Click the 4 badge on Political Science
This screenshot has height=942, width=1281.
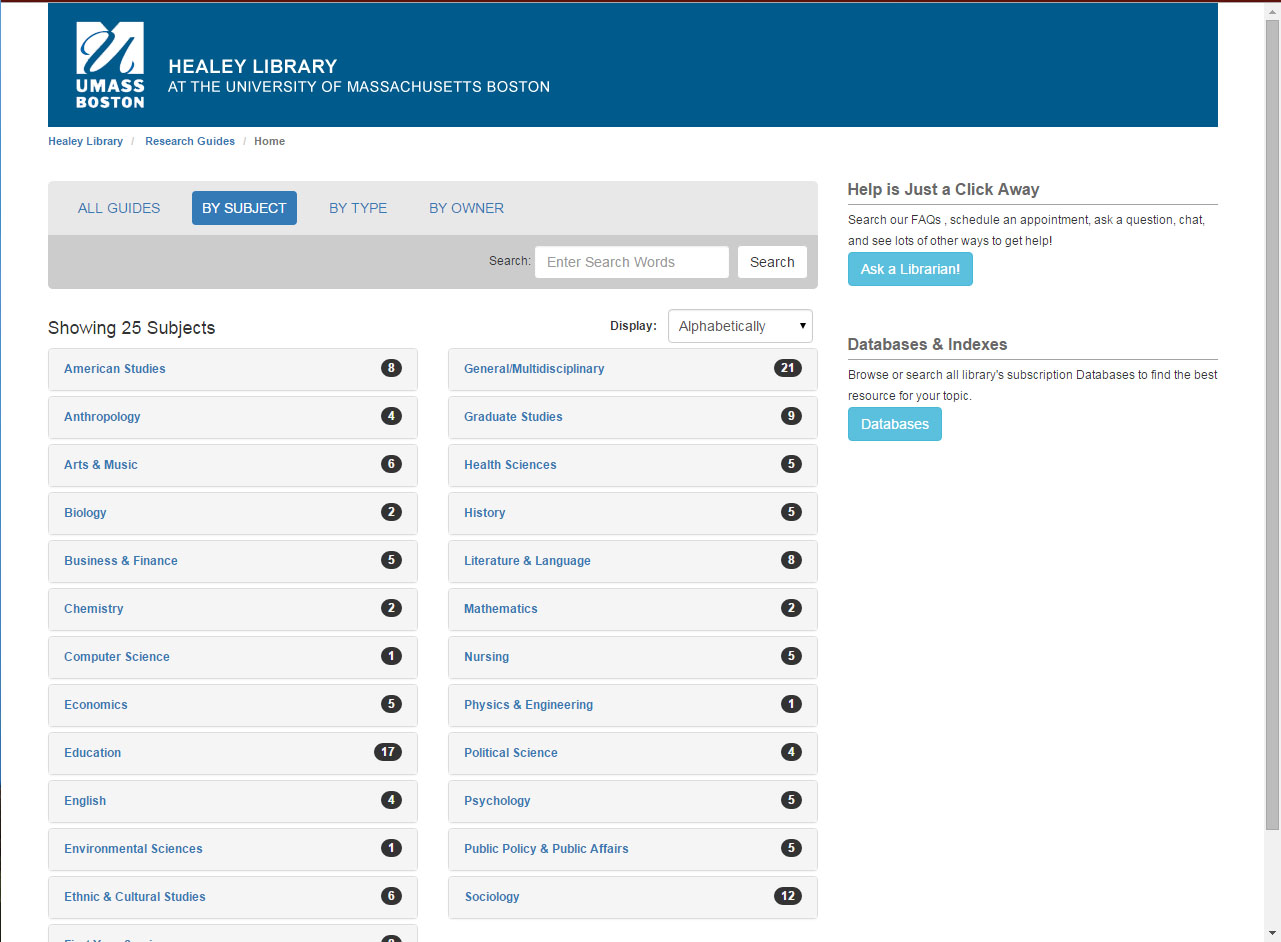791,752
